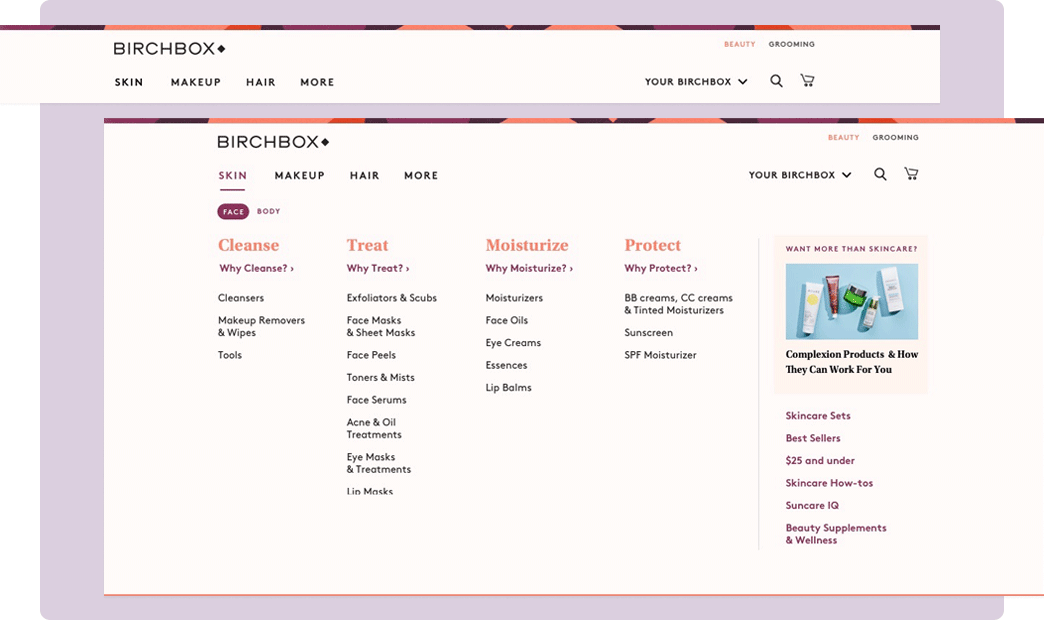Image resolution: width=1044 pixels, height=620 pixels.
Task: Open the shopping cart in the front window
Action: pyautogui.click(x=911, y=174)
